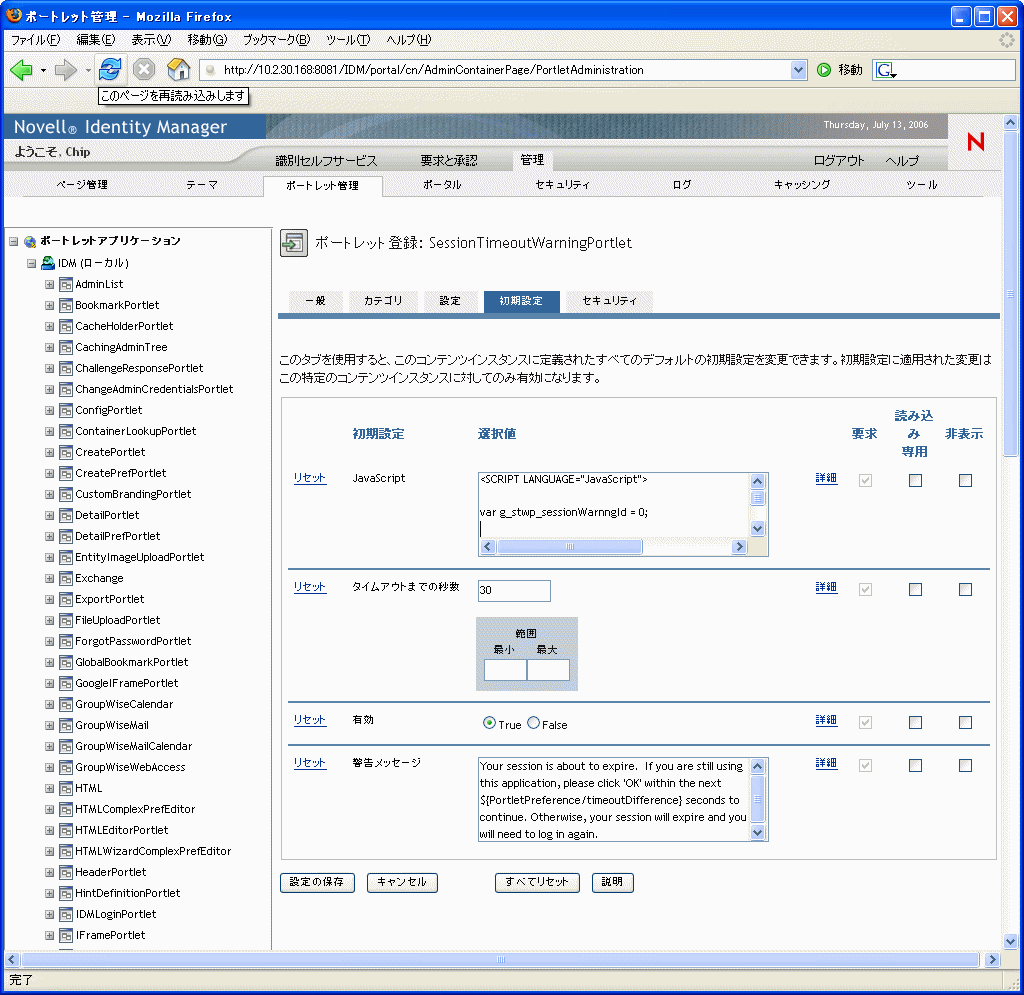
Task: Expand the GroupWiseCalendar node
Action: [x=49, y=704]
